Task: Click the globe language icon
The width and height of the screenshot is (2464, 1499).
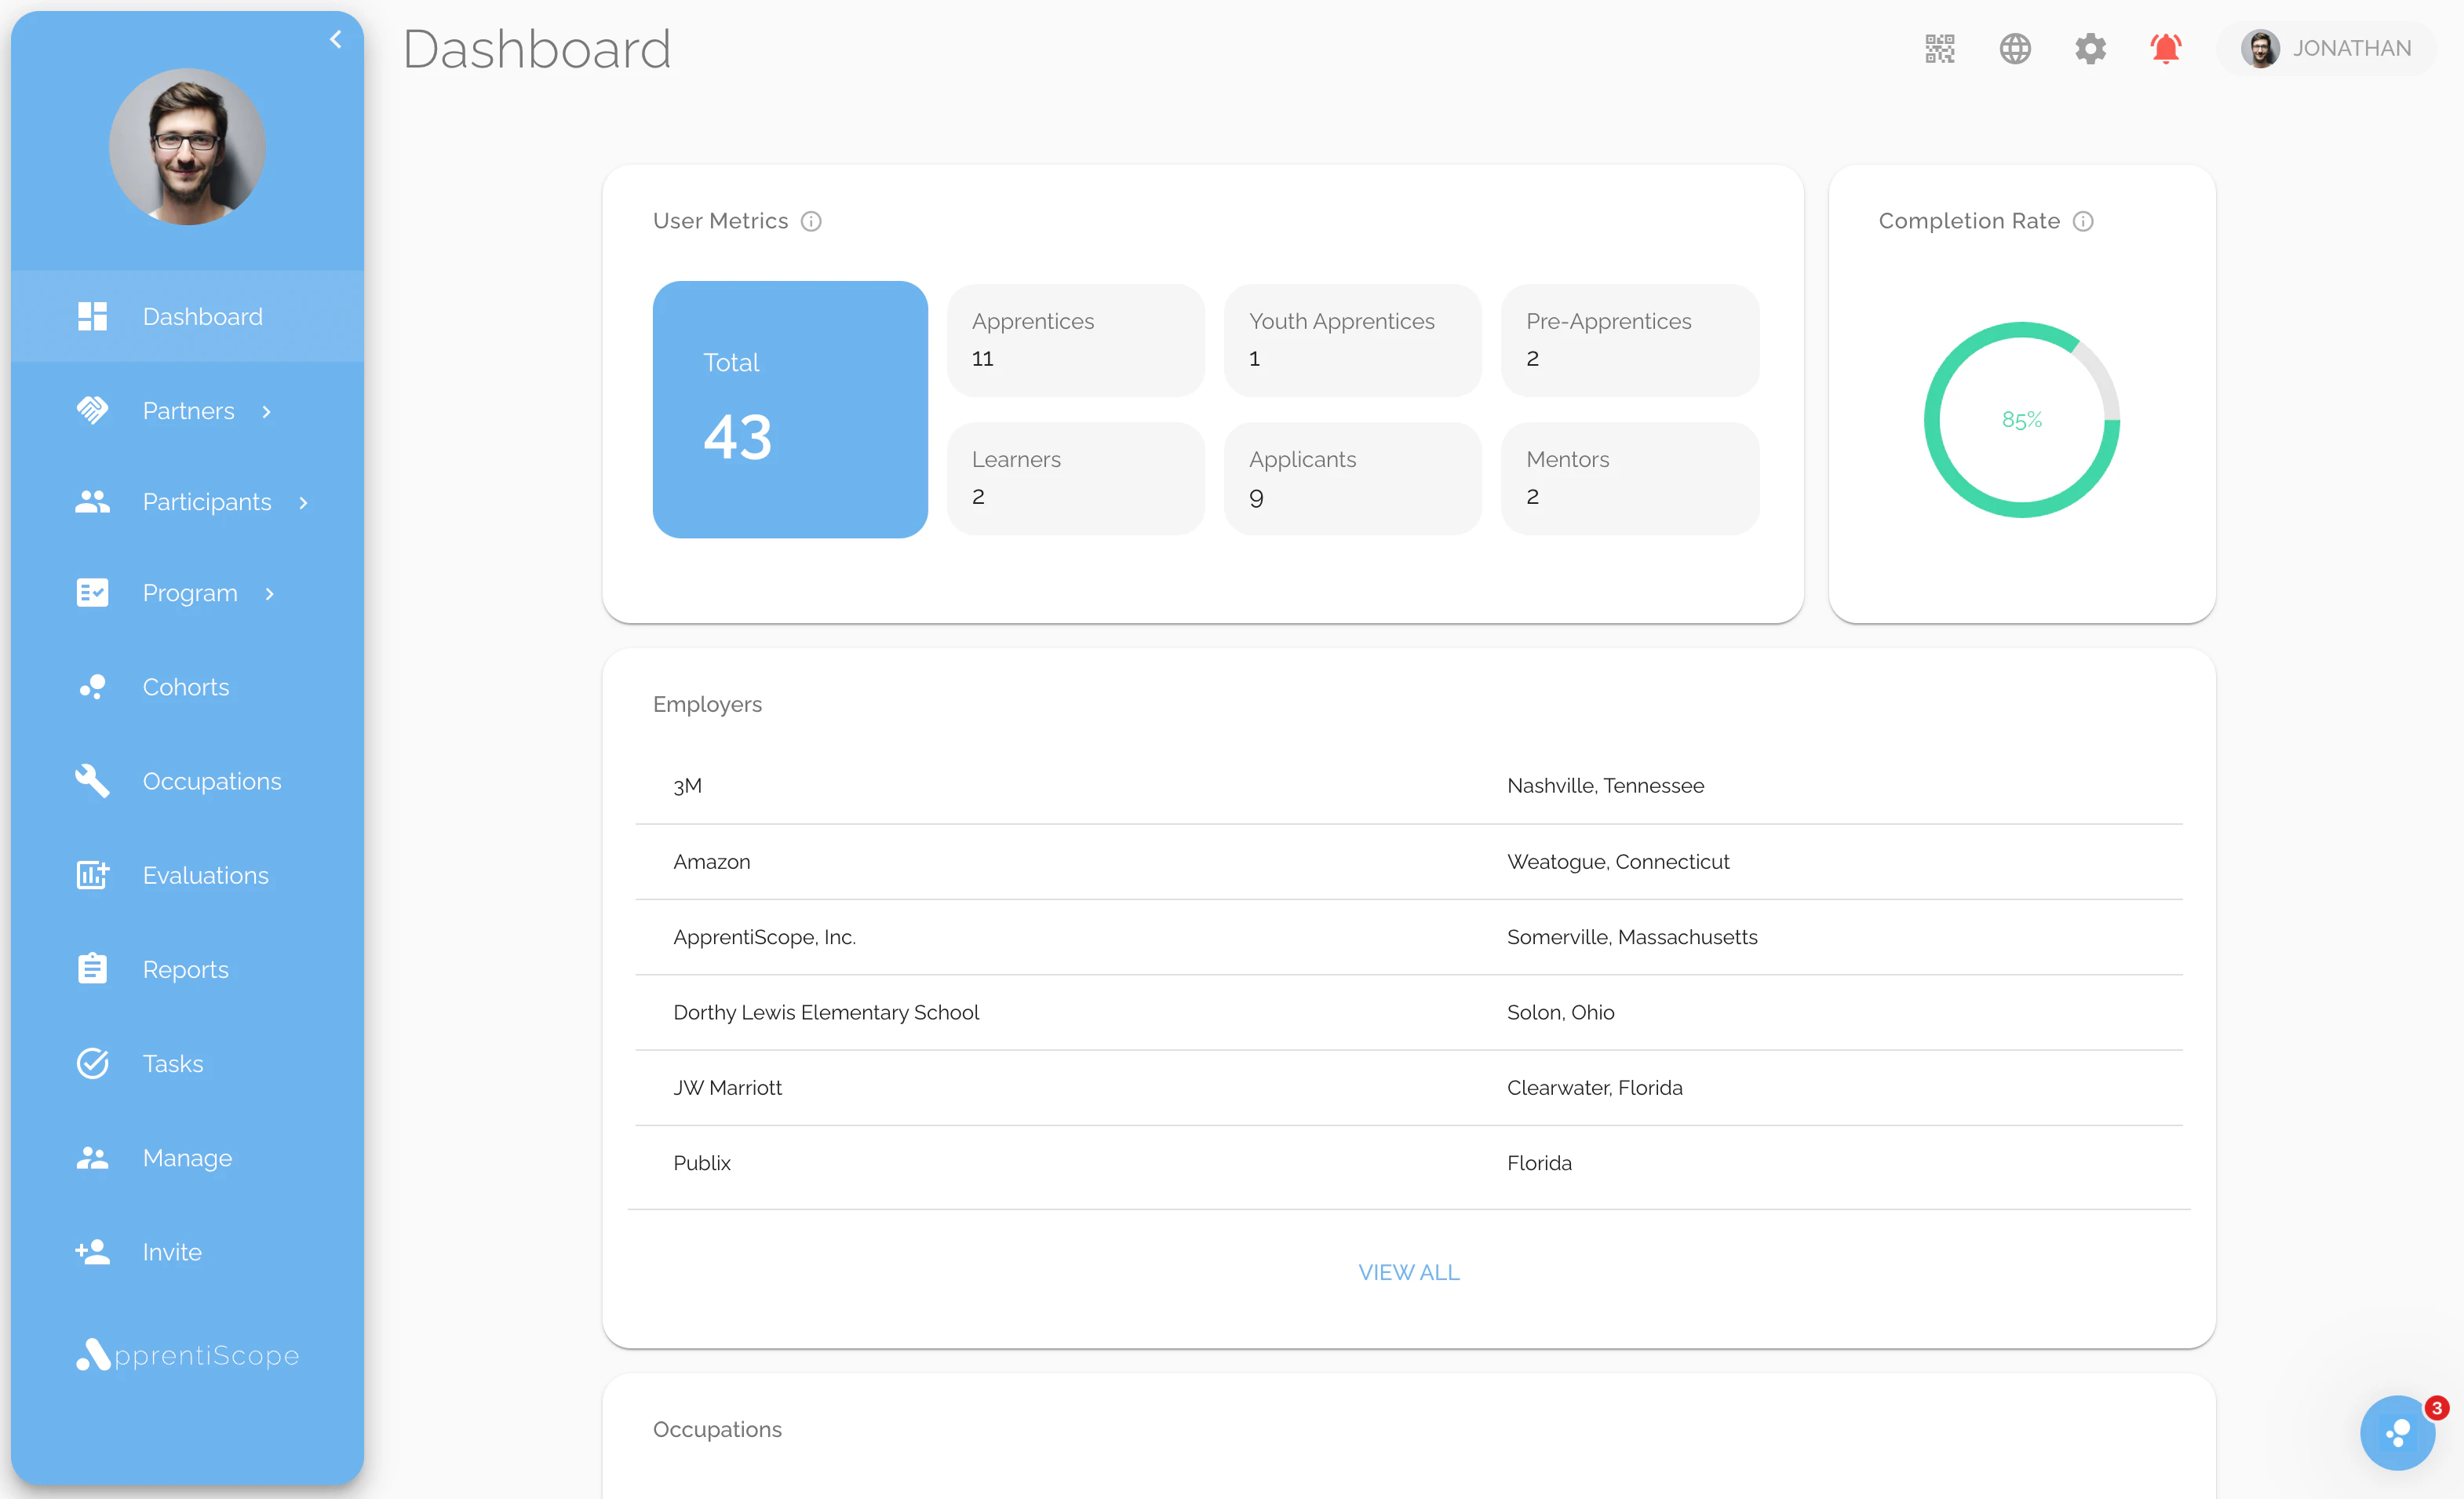Action: (2014, 48)
